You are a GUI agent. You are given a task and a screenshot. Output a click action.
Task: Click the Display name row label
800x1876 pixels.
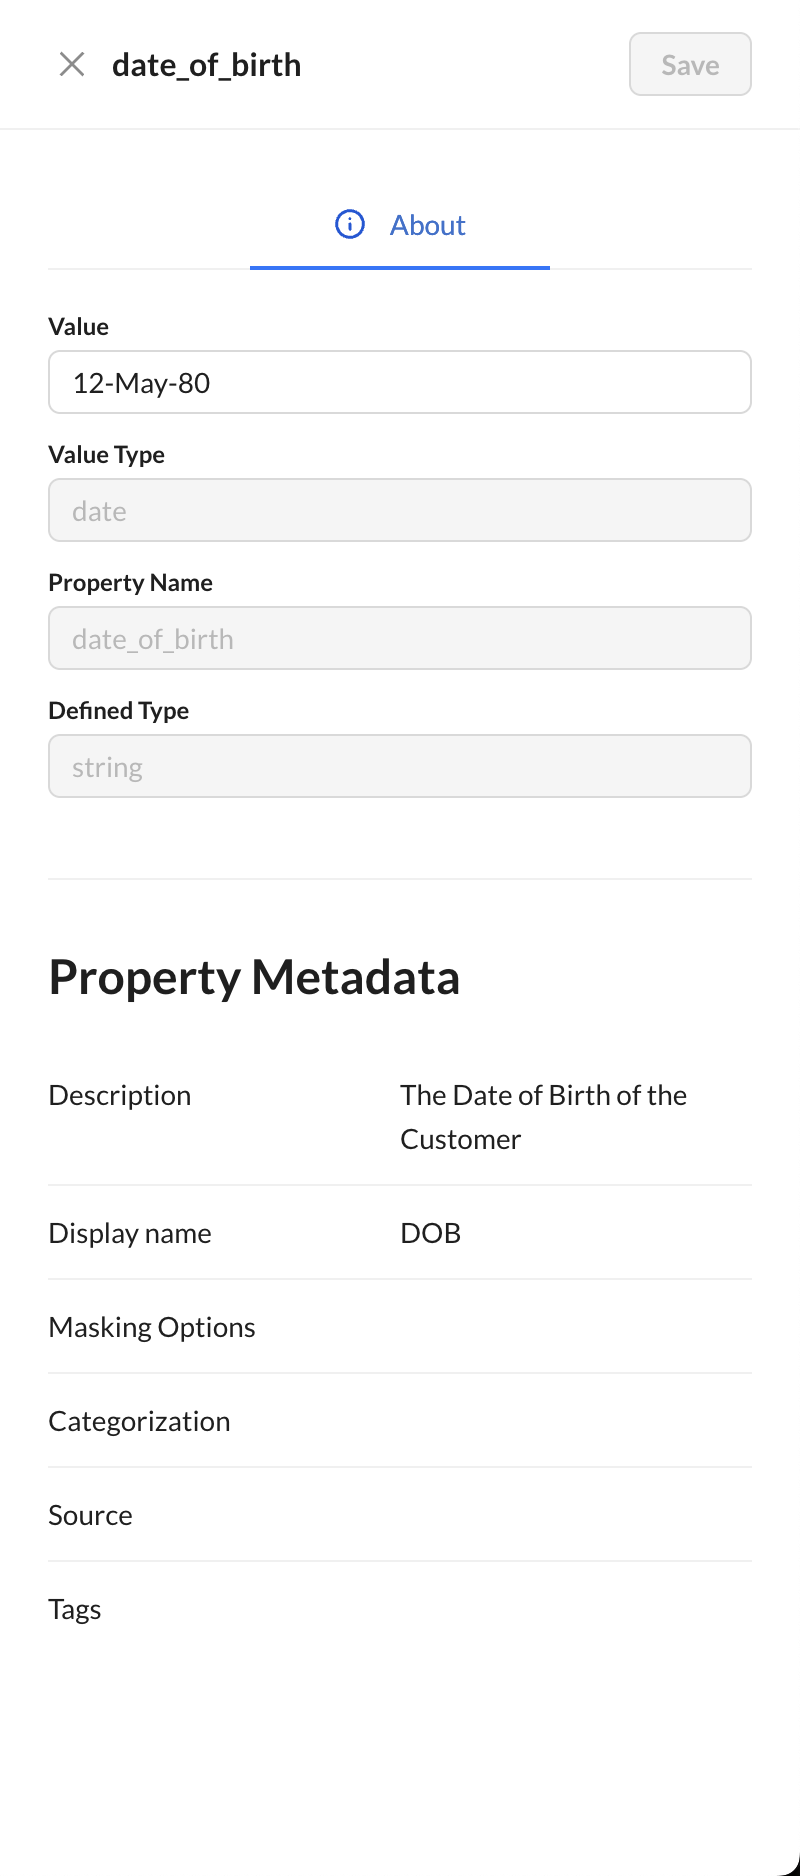(x=130, y=1234)
